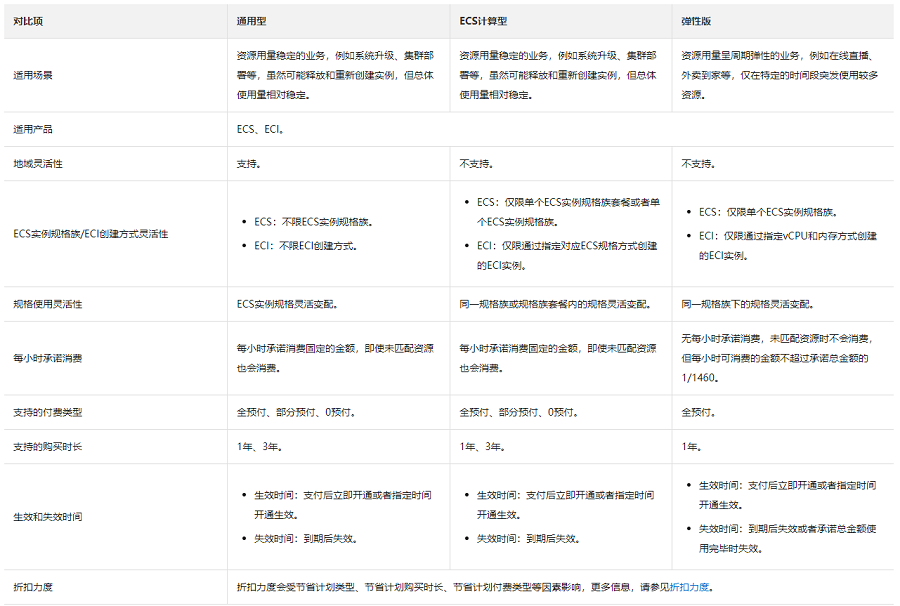Click the 适用场景 description under 通用型
Image resolution: width=900 pixels, height=606 pixels.
pos(335,75)
